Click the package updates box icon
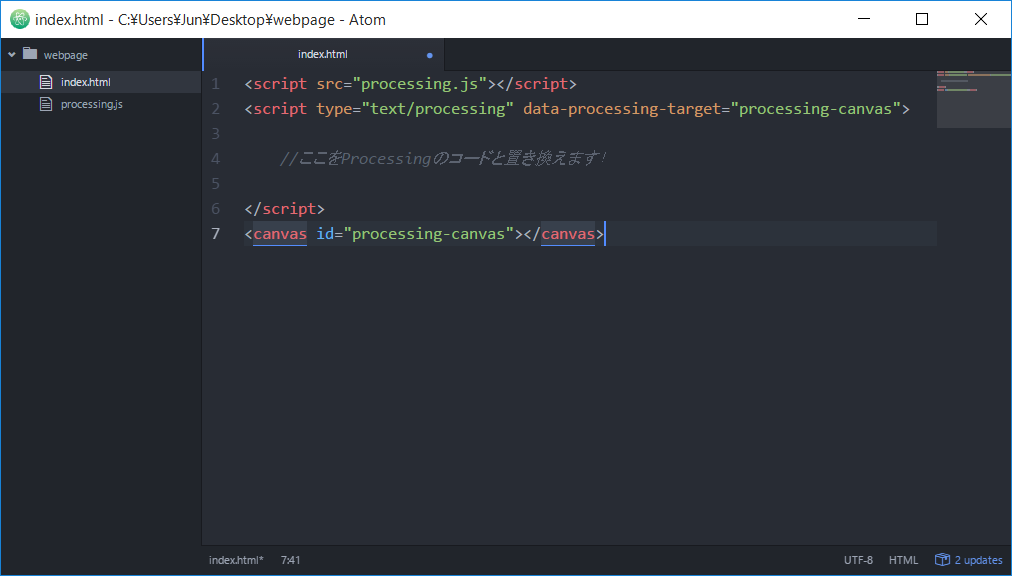Screen dimensions: 1012x576 (942, 560)
